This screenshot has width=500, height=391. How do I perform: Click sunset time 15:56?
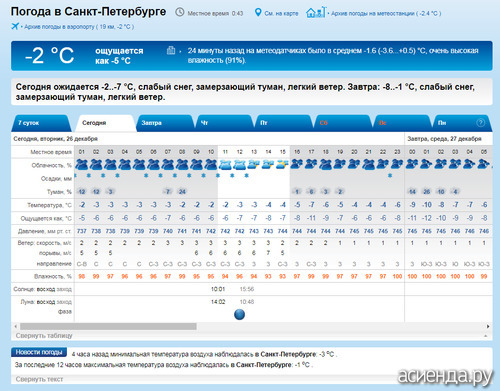(247, 289)
